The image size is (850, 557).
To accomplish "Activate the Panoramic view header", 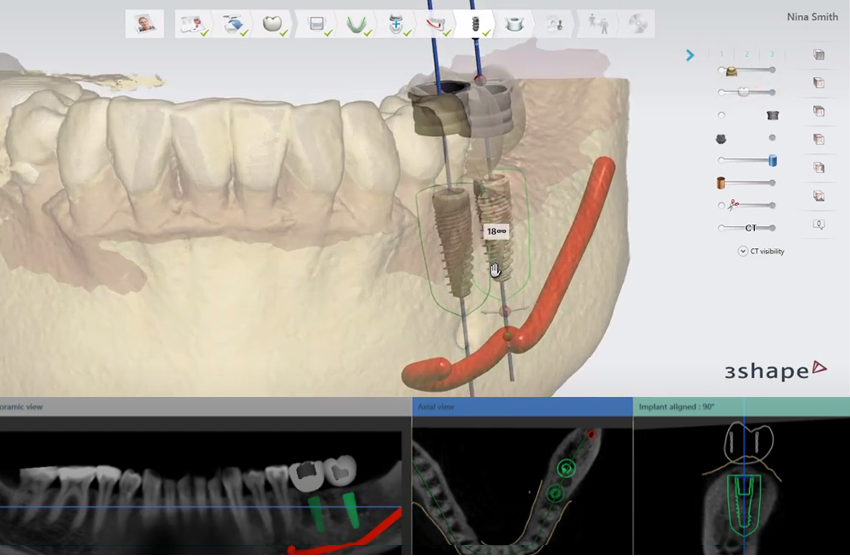I will 205,407.
